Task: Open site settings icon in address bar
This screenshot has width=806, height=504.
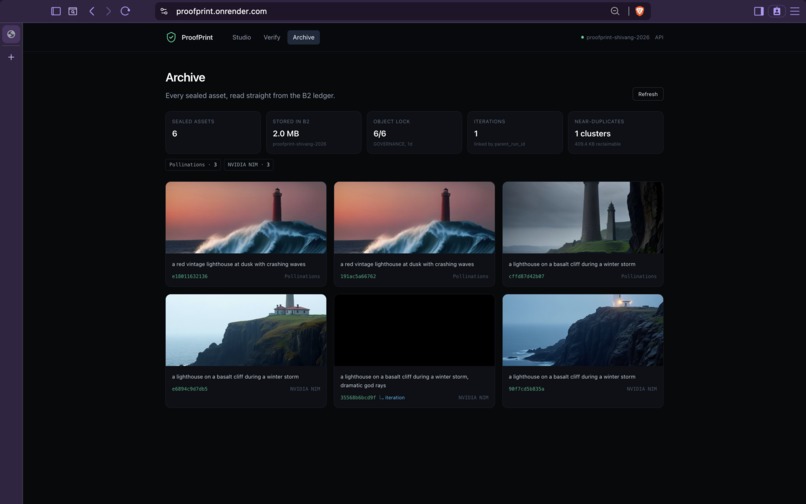Action: [164, 11]
